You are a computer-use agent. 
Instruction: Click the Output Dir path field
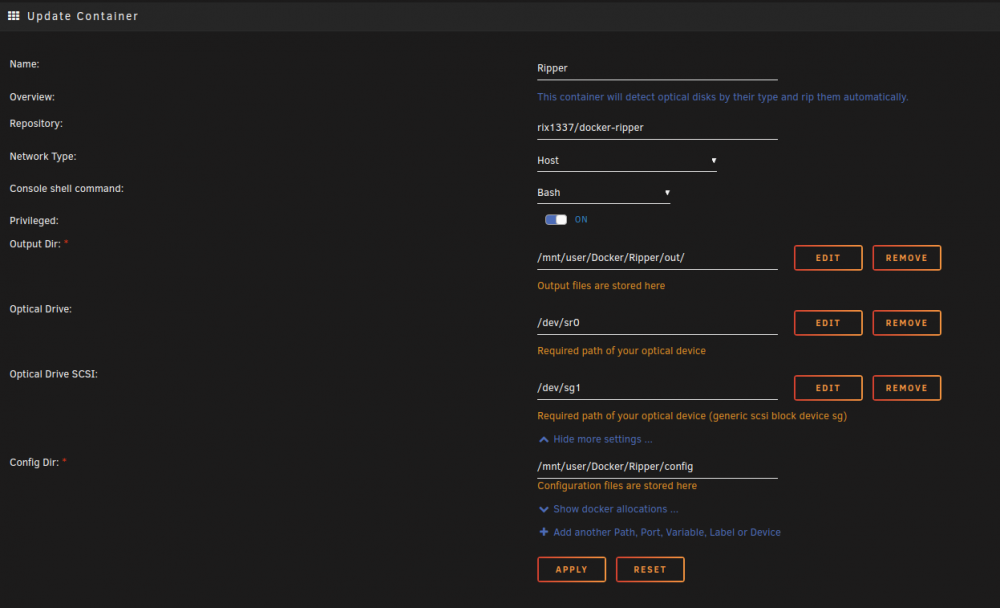click(657, 258)
